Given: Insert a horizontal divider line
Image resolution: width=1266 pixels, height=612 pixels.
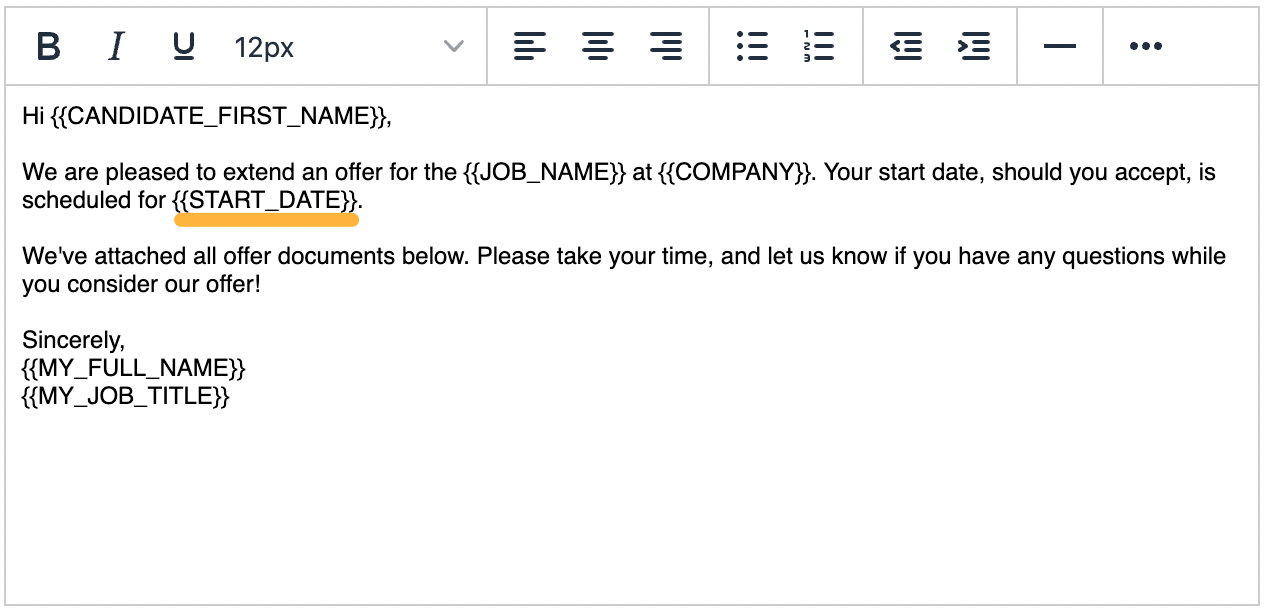Looking at the screenshot, I should [x=1060, y=46].
